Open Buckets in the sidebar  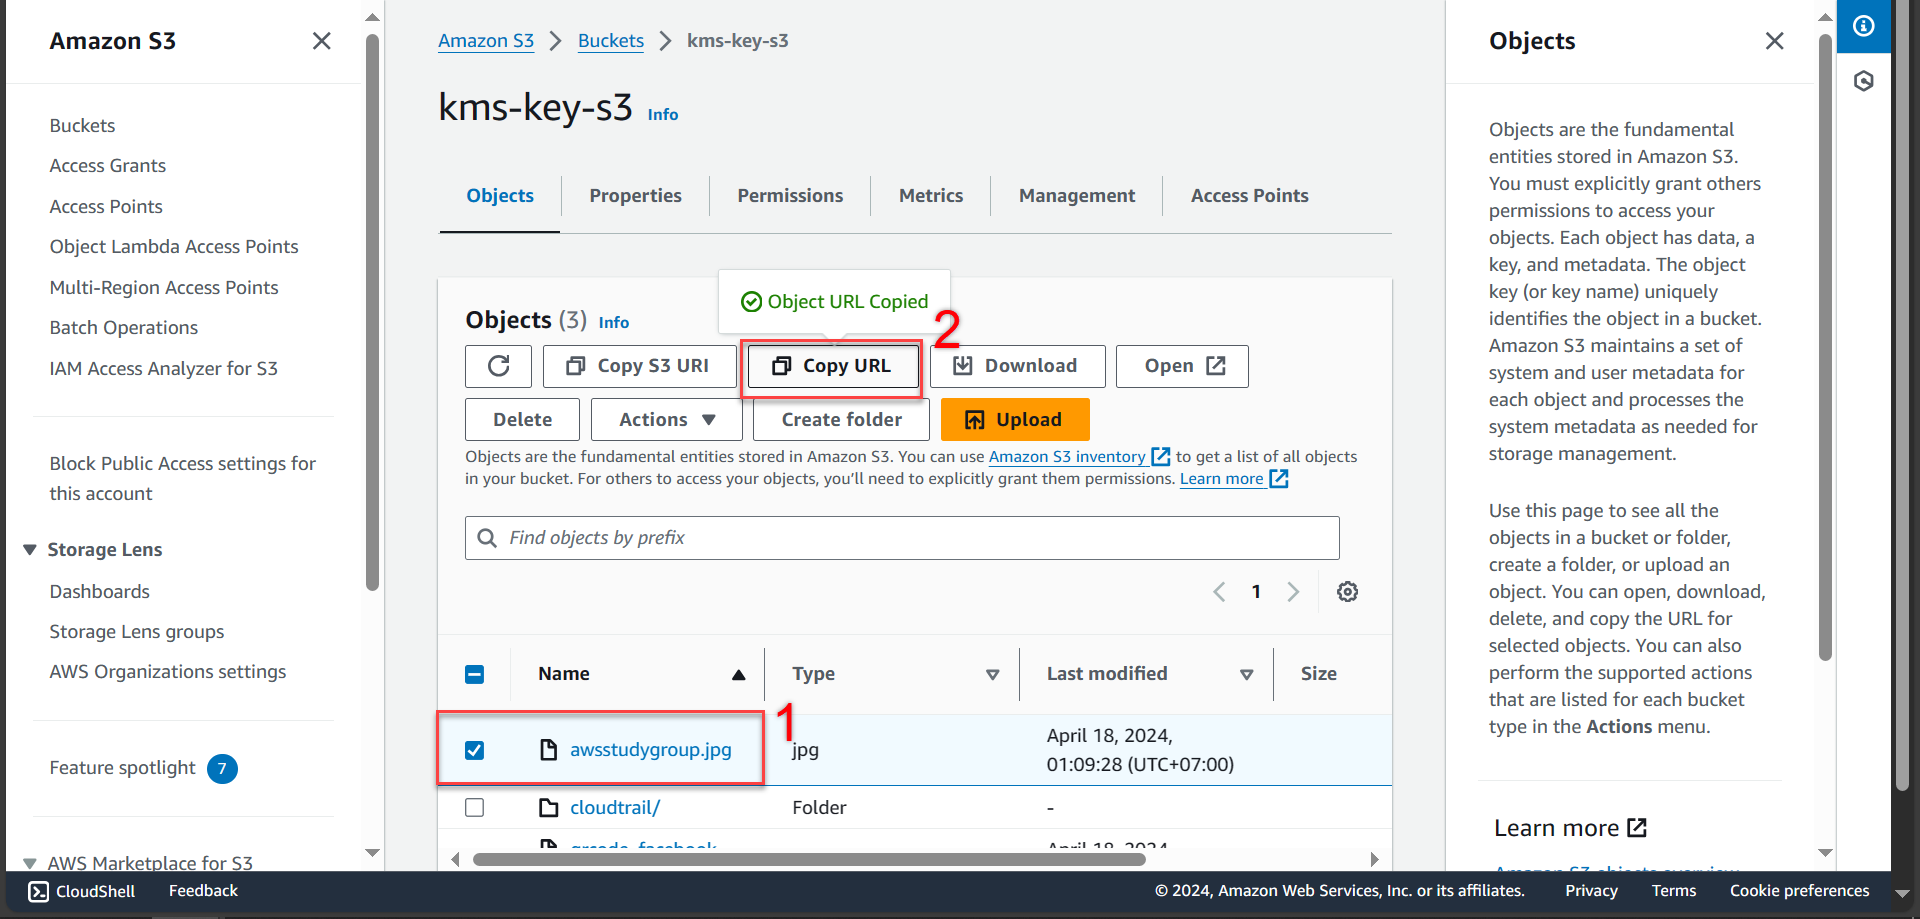(x=82, y=126)
